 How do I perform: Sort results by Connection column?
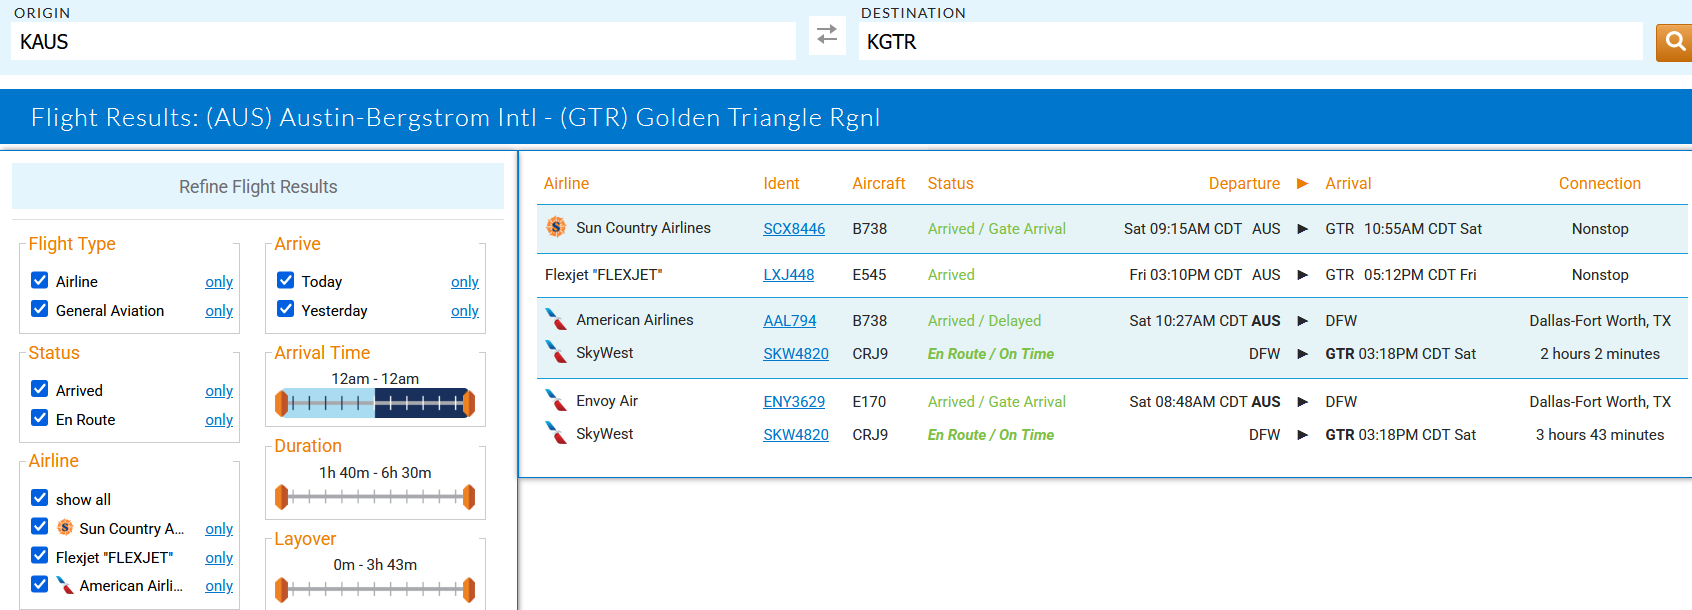tap(1599, 183)
